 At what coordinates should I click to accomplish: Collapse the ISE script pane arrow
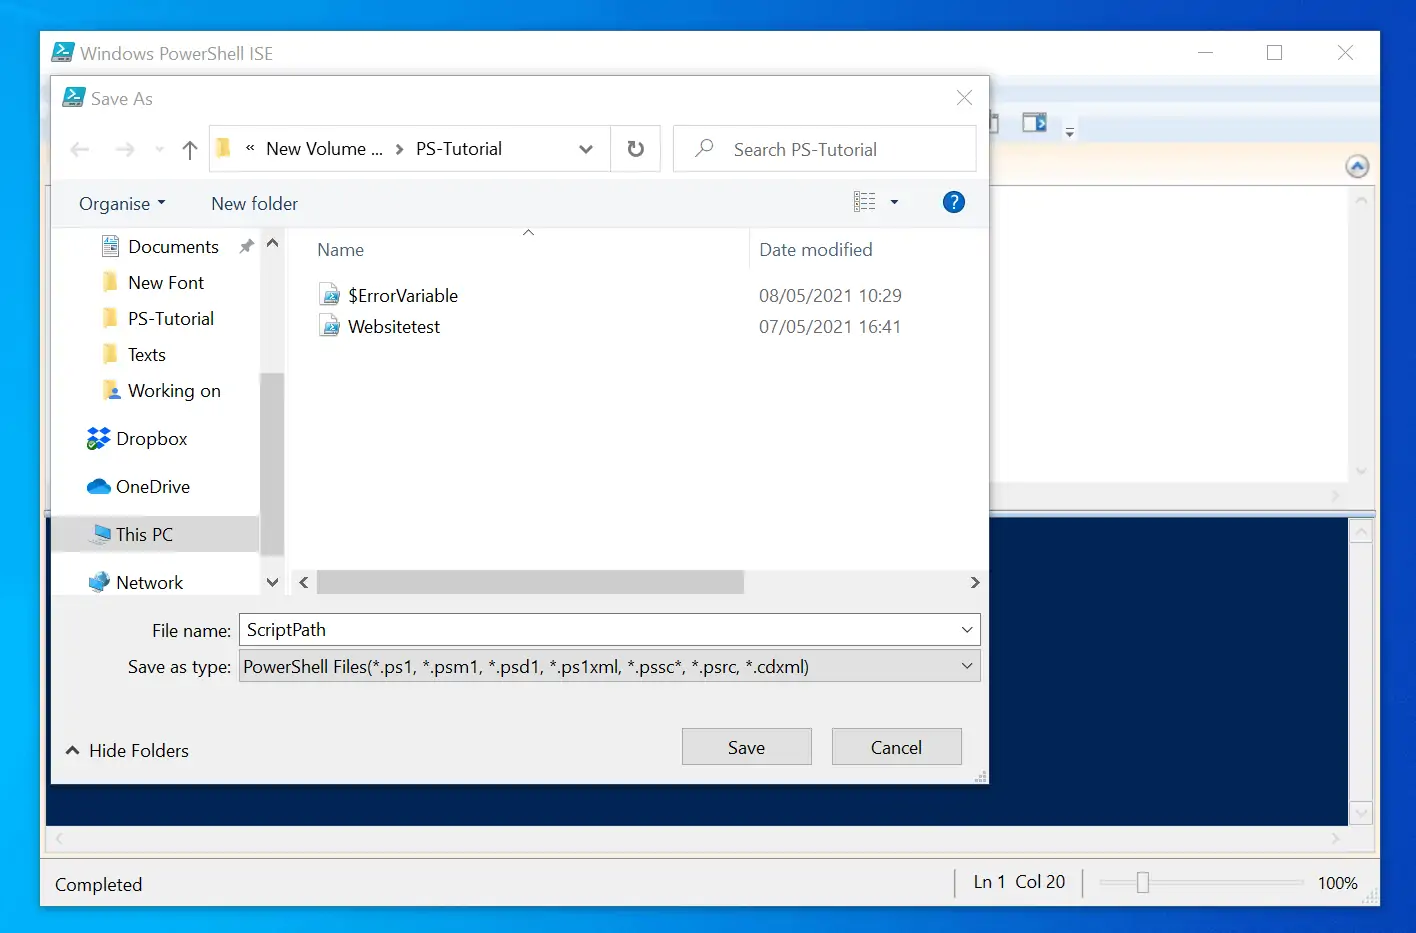(1357, 166)
